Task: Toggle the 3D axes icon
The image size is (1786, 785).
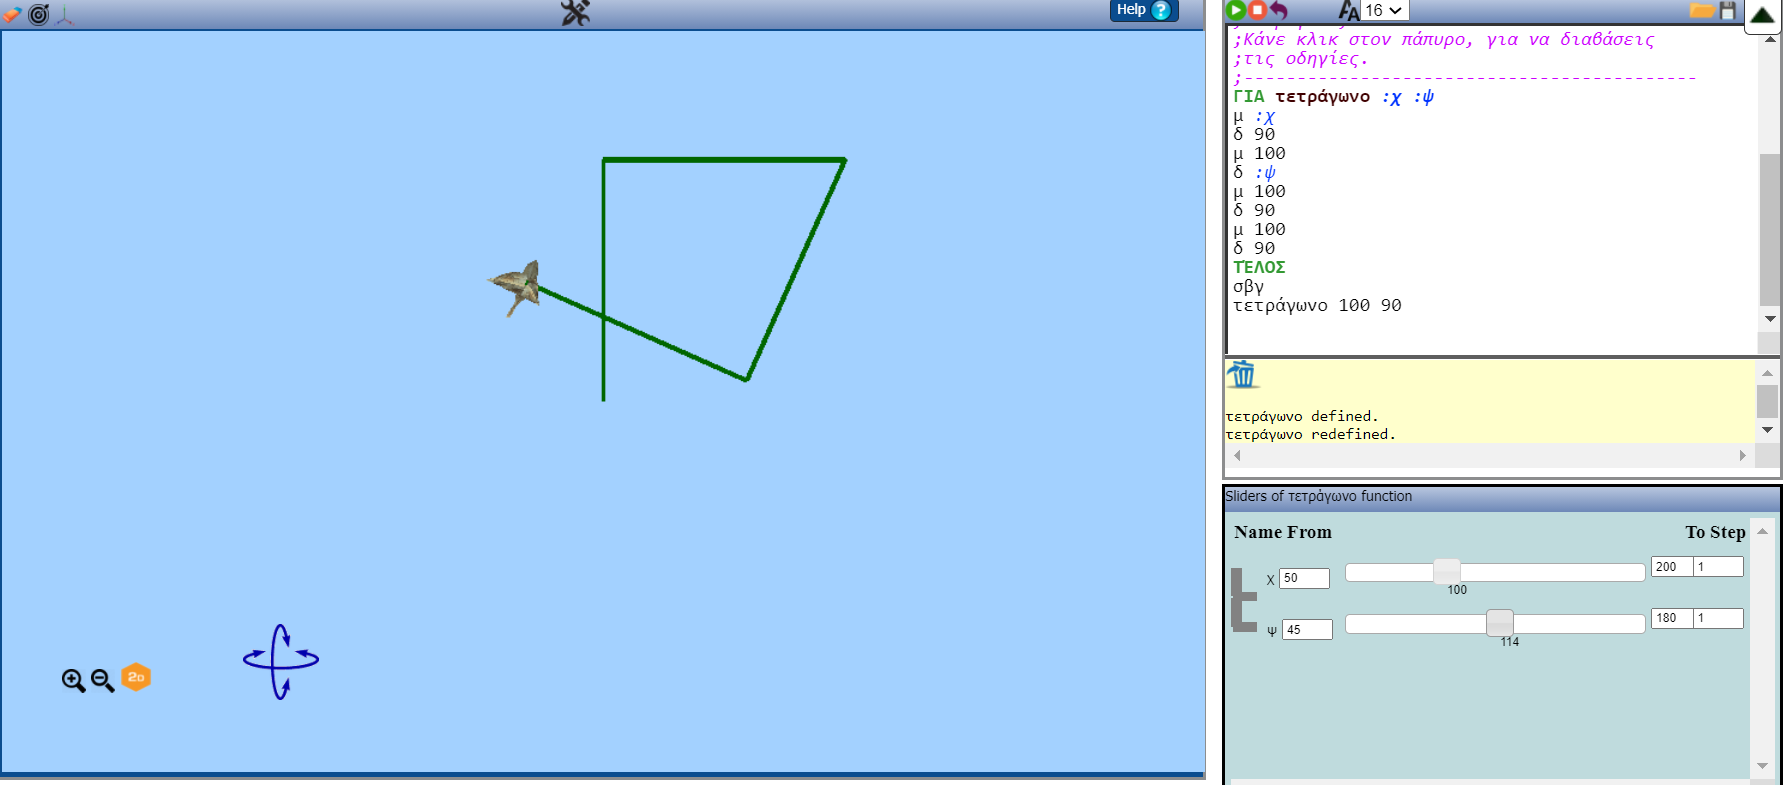Action: pos(65,15)
